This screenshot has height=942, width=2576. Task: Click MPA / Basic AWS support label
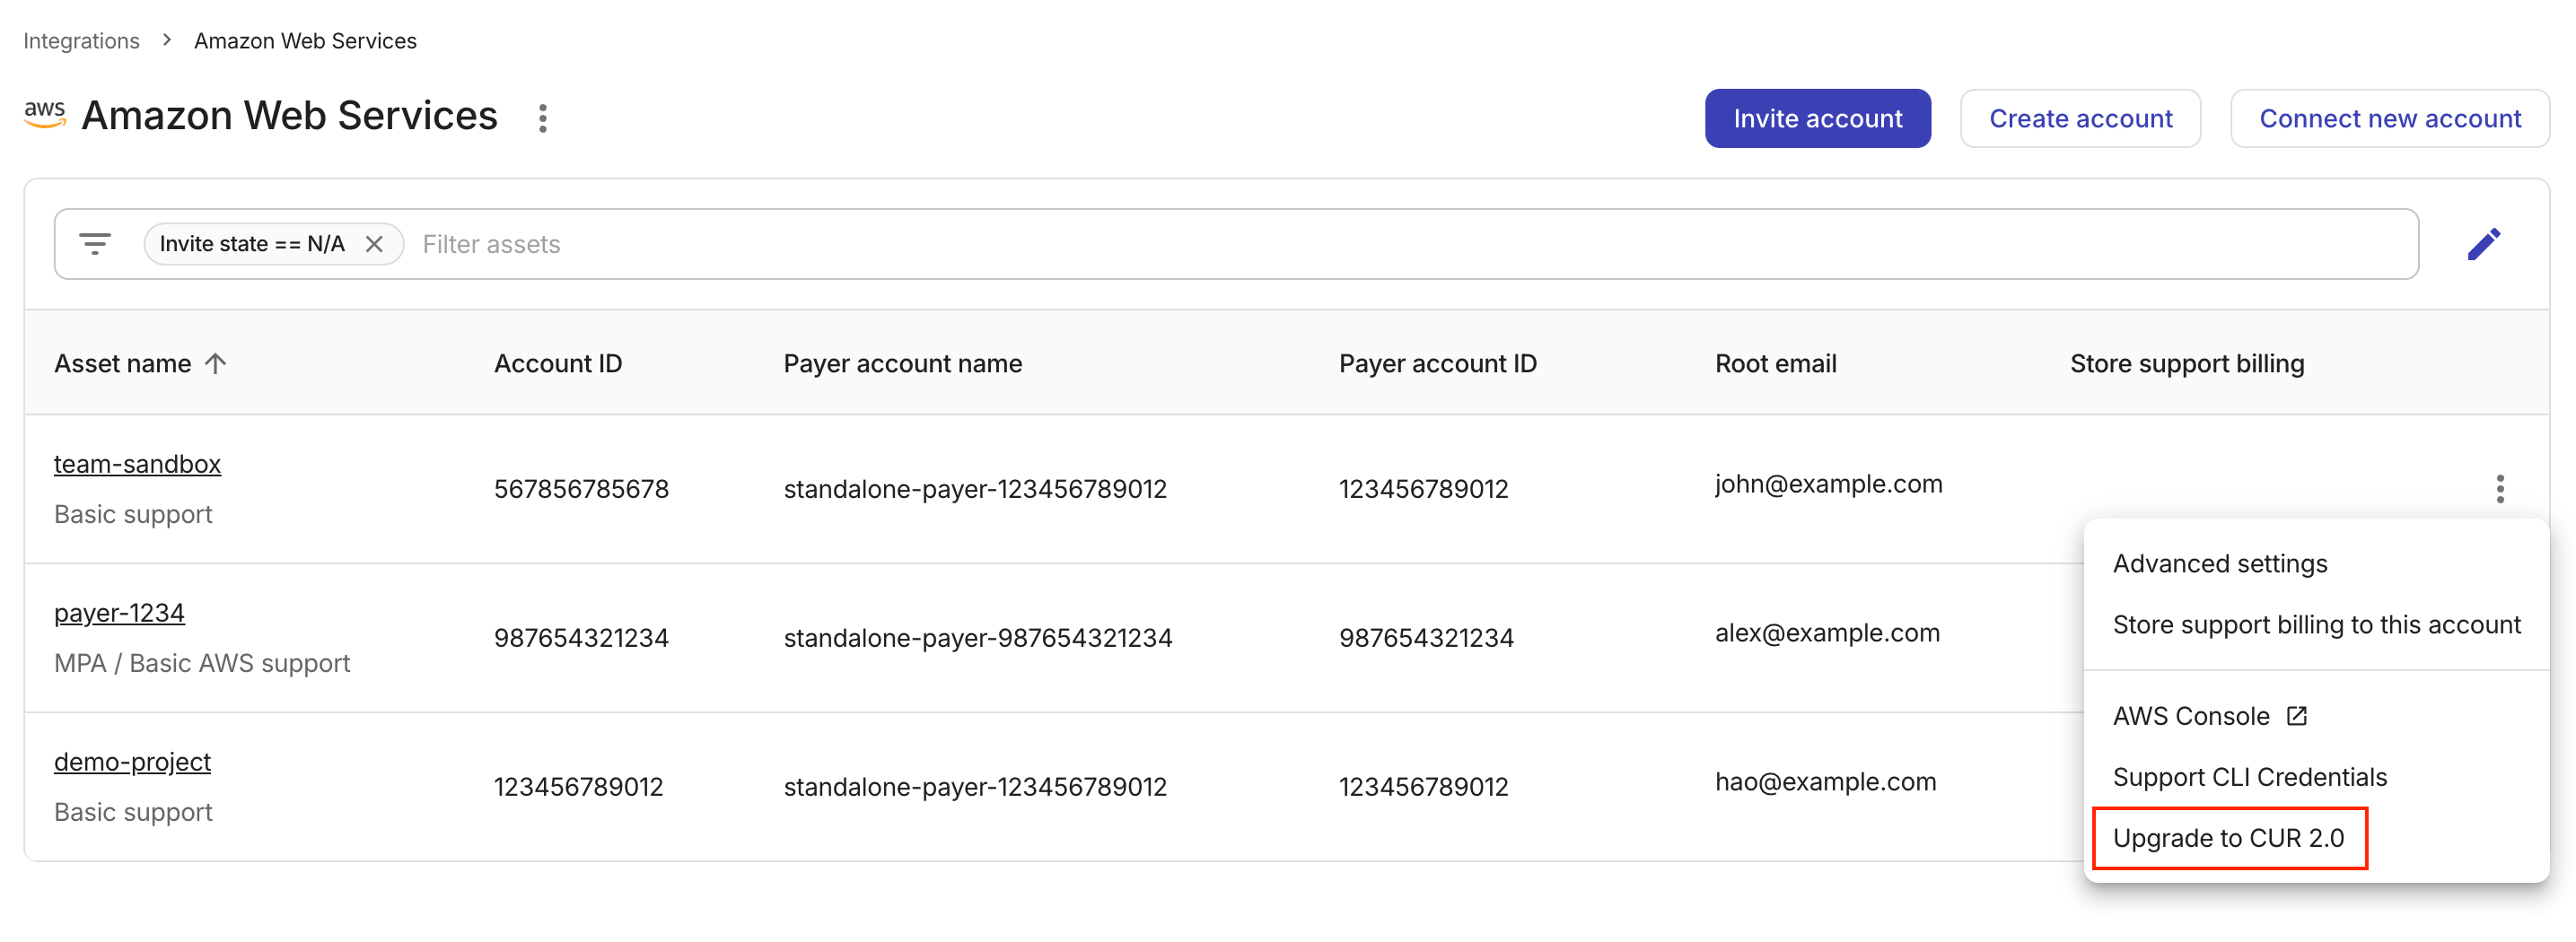point(202,663)
